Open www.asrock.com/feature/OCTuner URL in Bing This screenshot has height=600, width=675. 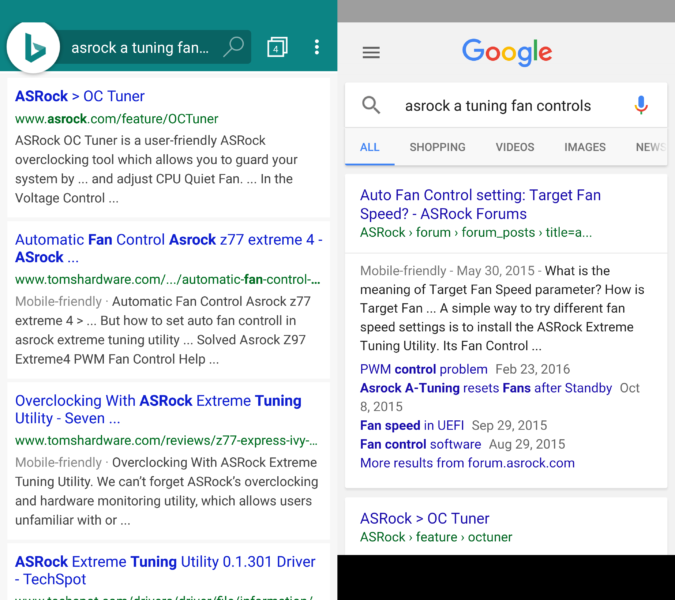tap(117, 119)
